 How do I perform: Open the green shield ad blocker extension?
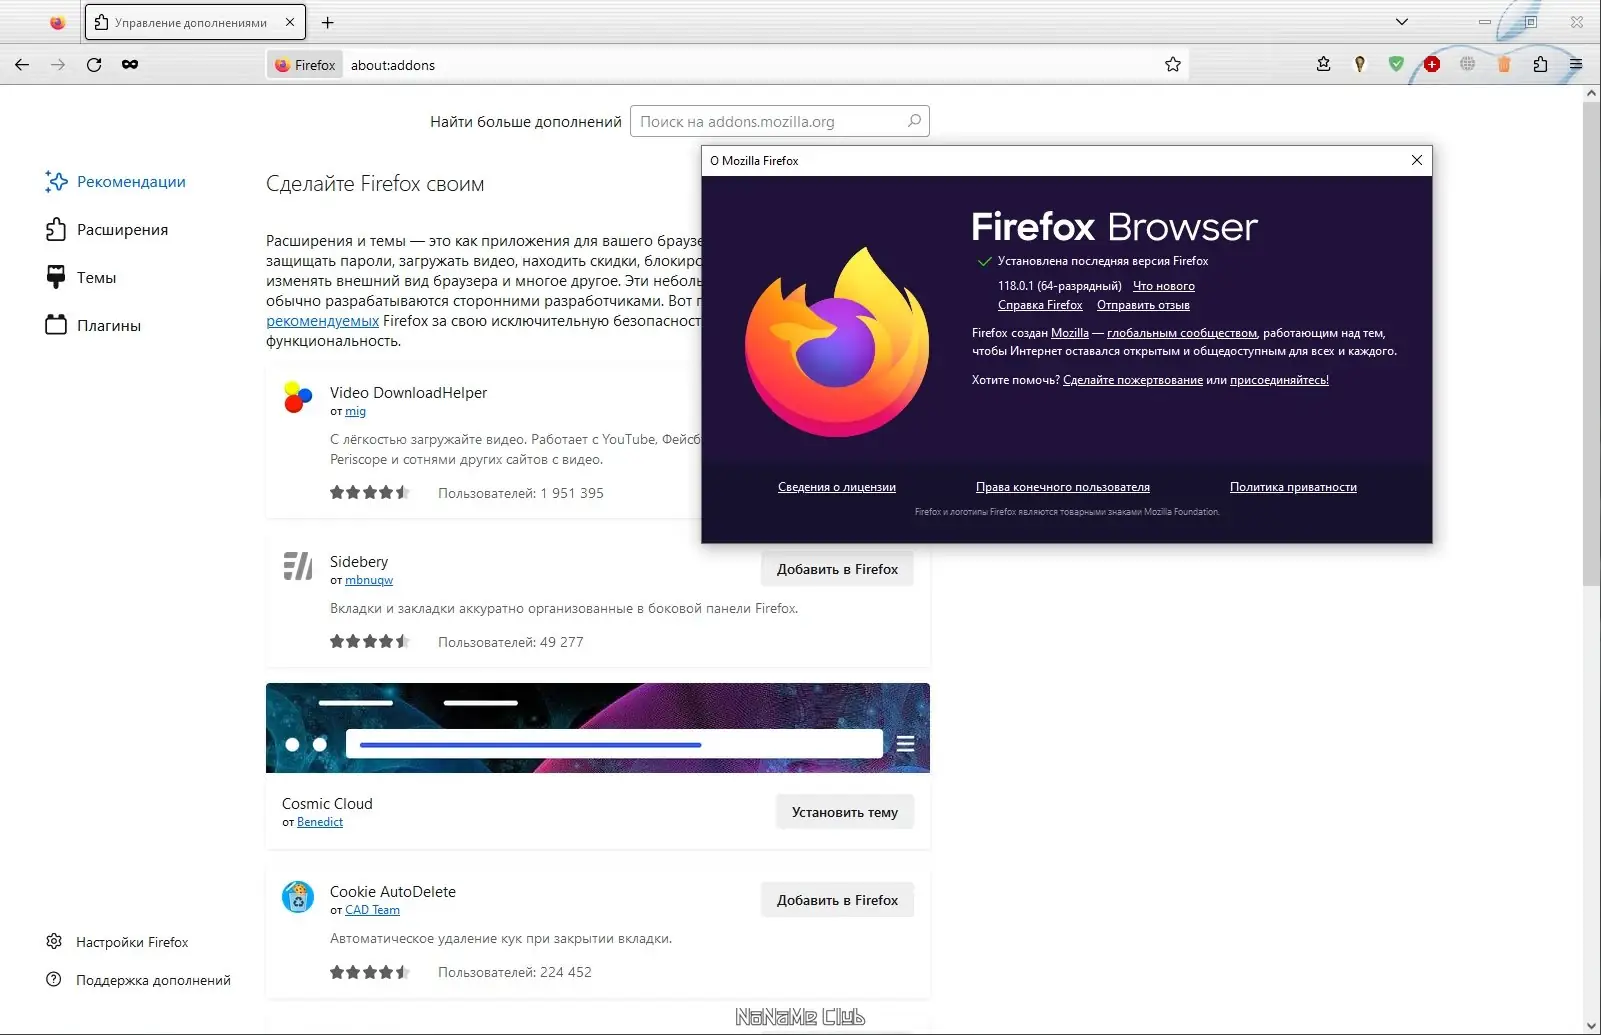point(1396,65)
